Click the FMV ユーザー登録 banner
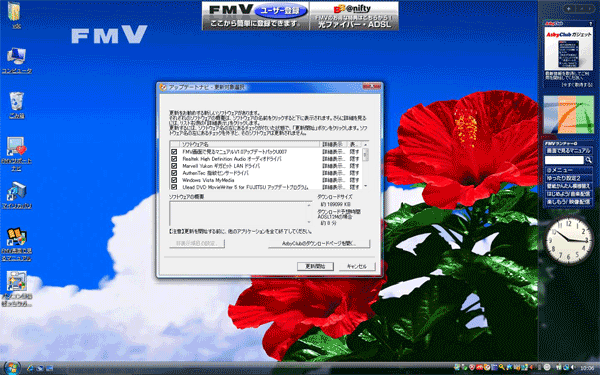Viewport: 600px width, 375px height. pyautogui.click(x=256, y=16)
